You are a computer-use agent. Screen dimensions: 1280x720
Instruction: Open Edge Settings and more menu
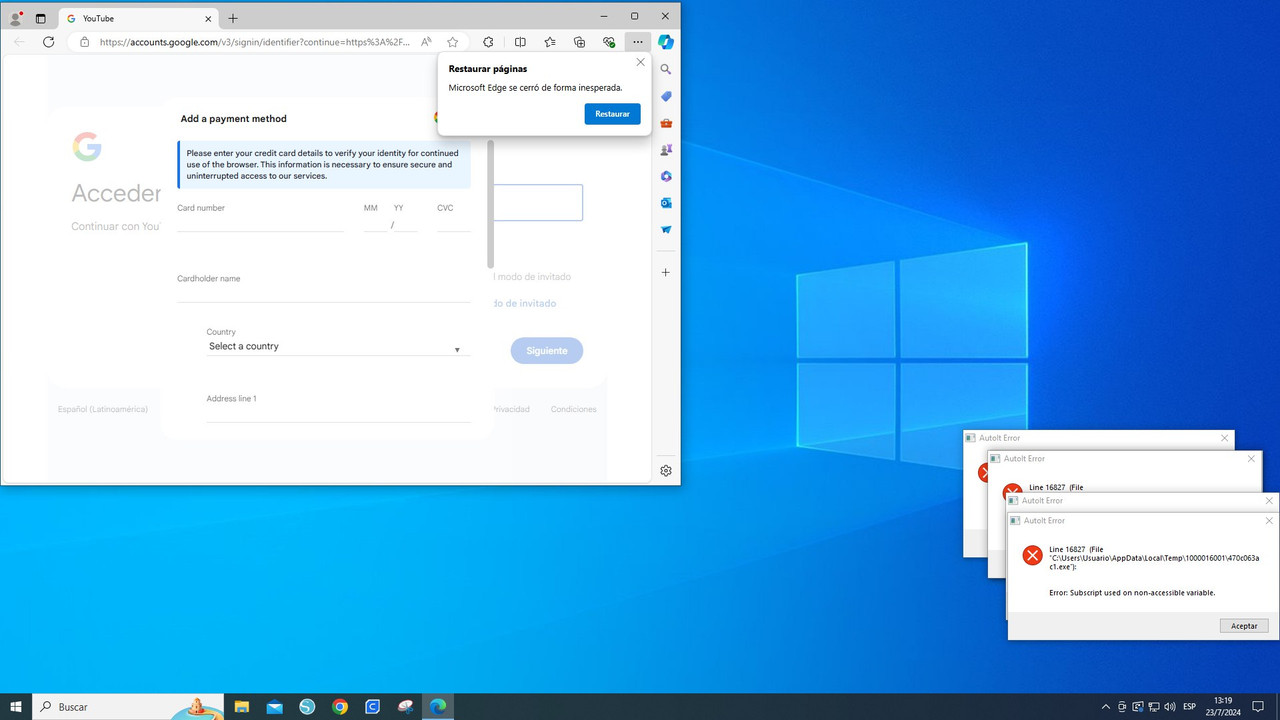tap(638, 42)
